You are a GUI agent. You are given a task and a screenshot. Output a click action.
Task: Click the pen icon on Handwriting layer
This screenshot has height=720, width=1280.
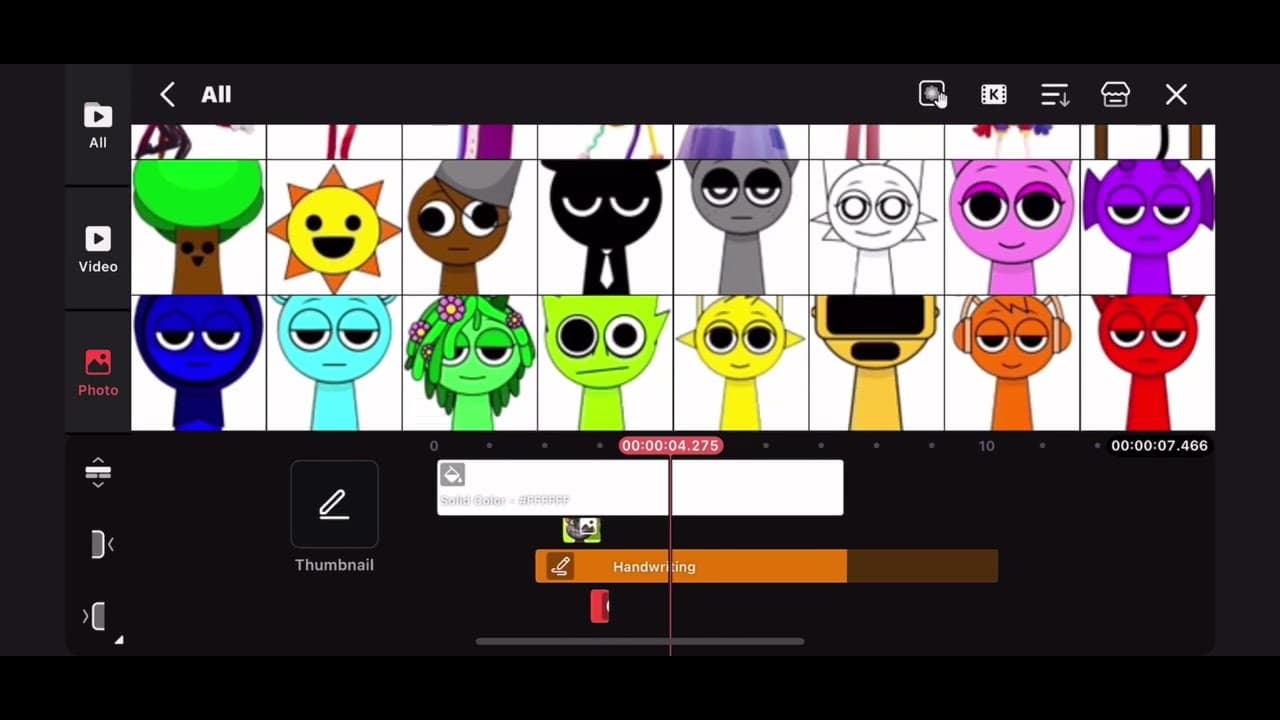tap(560, 566)
